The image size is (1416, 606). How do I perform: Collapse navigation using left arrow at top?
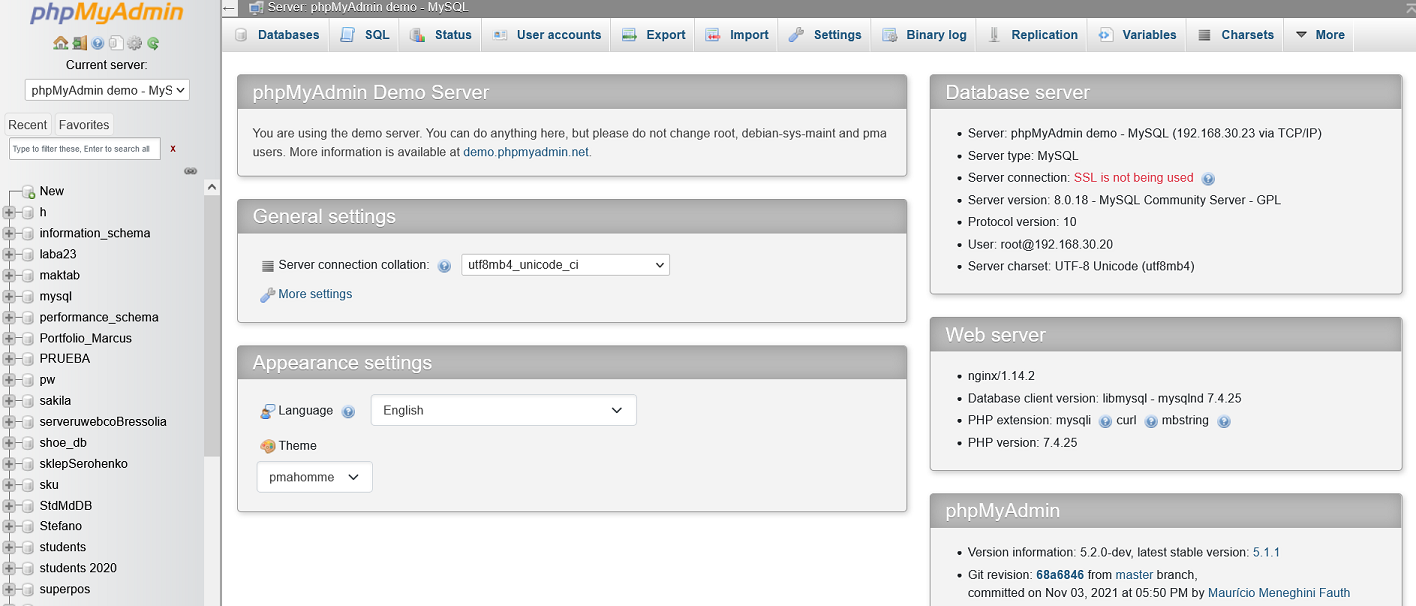coord(229,8)
